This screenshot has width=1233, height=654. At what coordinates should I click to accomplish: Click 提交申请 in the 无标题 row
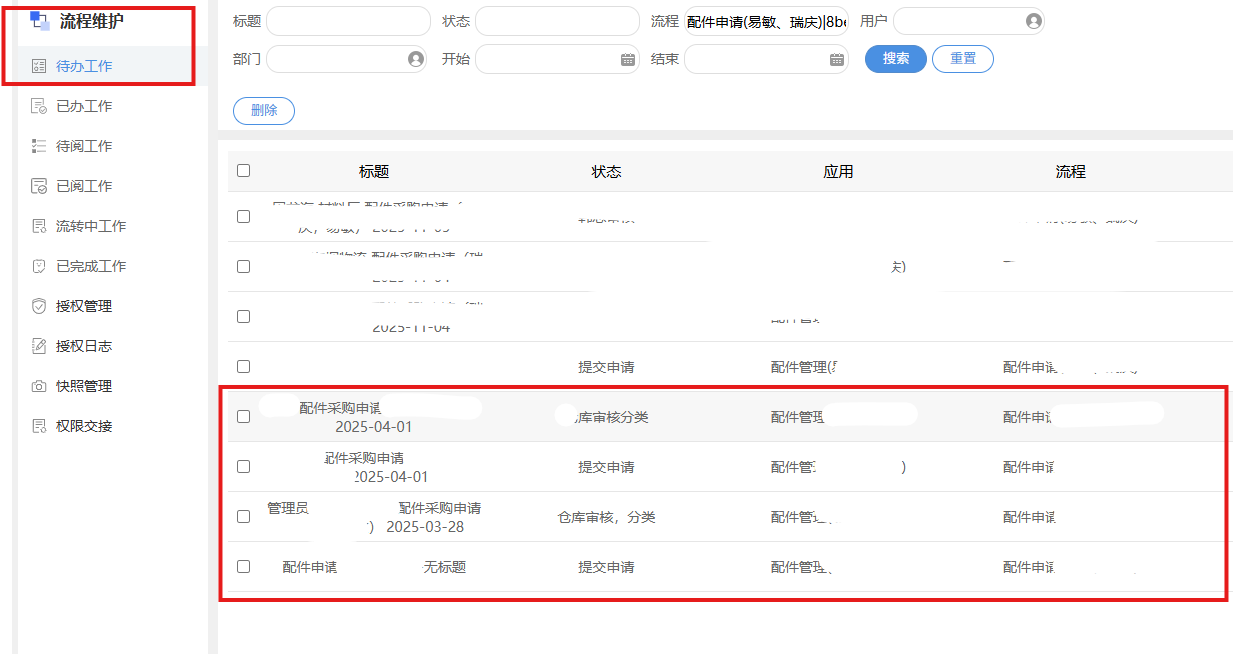[x=606, y=567]
